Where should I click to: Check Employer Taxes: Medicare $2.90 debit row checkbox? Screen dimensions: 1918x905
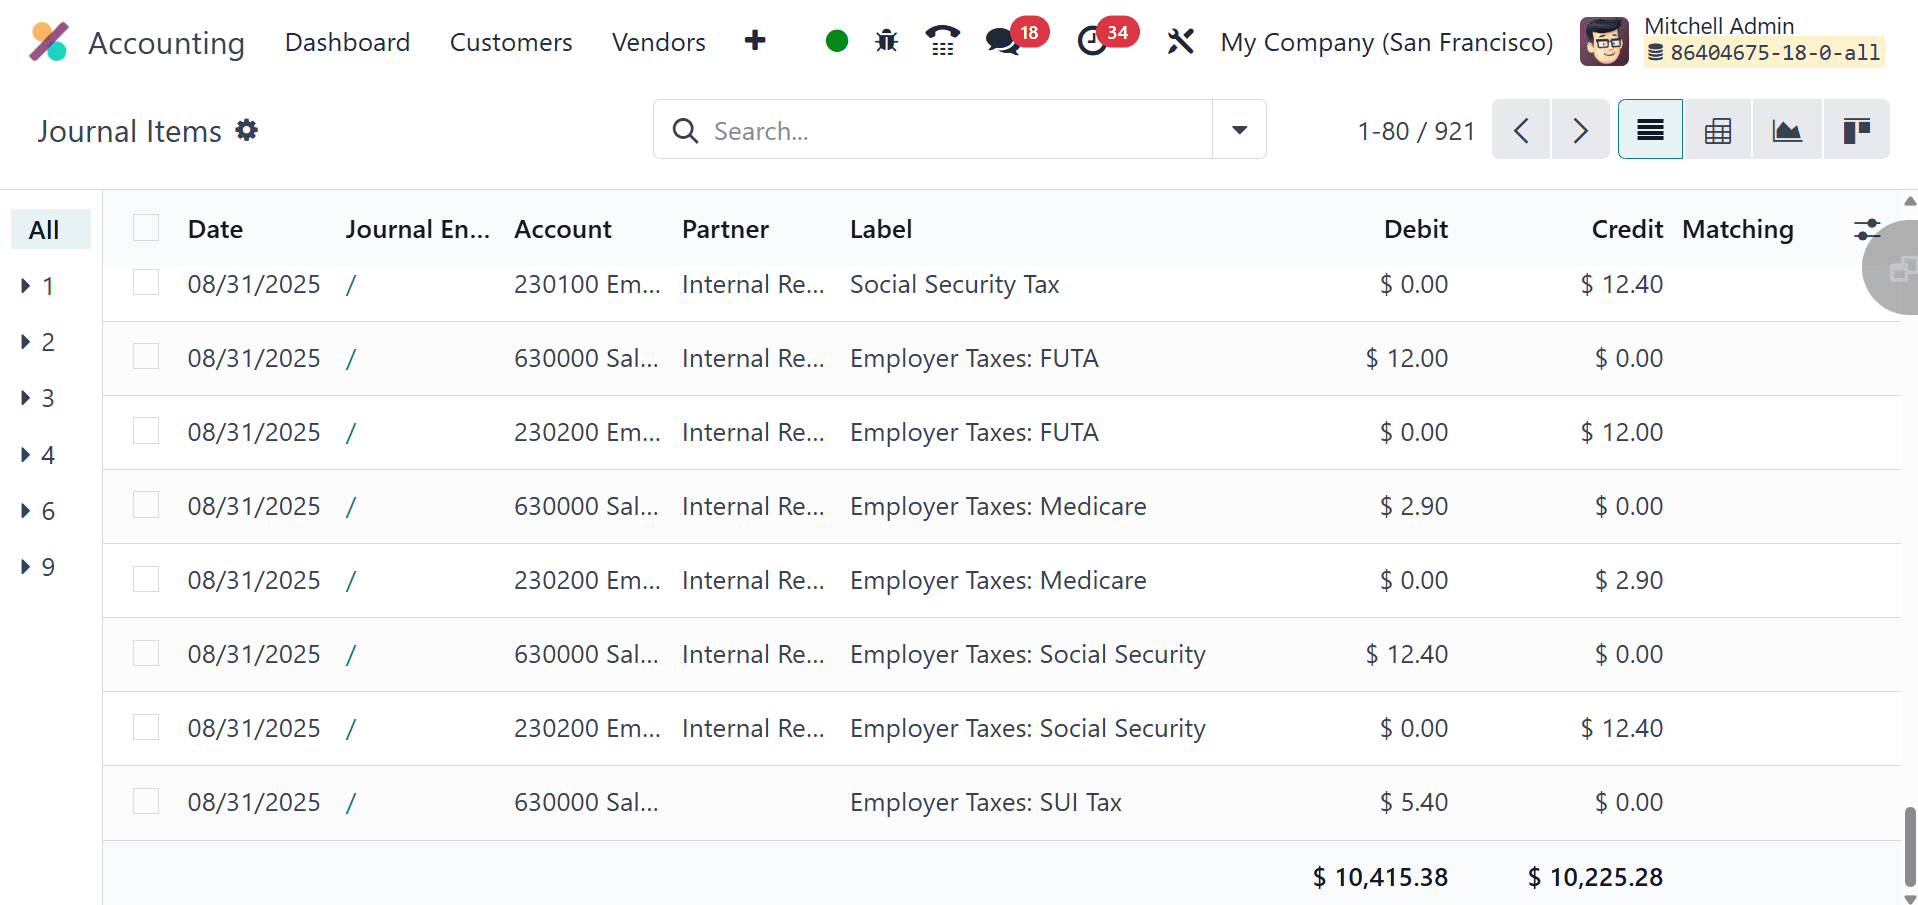[x=146, y=505]
